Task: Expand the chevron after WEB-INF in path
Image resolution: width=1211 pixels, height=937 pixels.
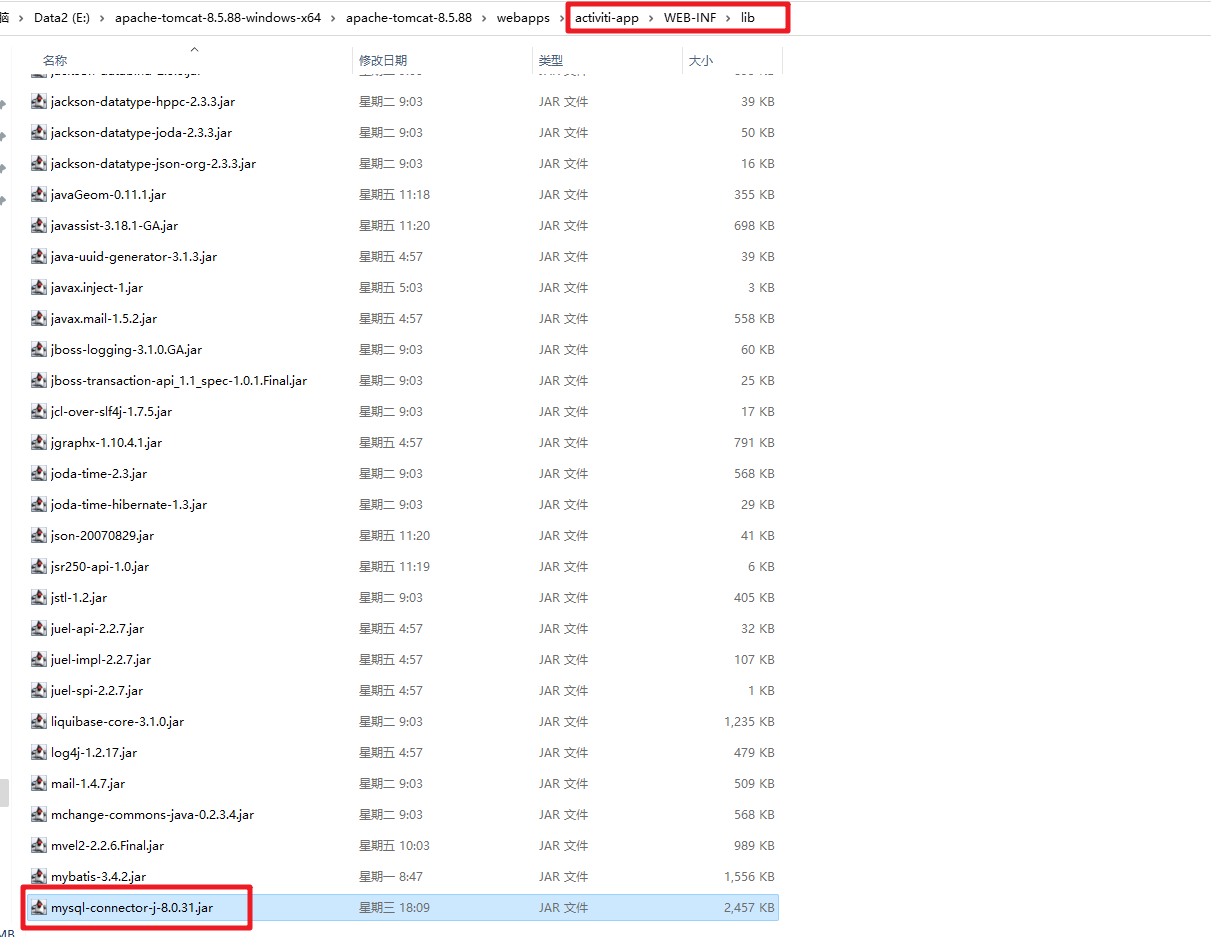Action: click(728, 19)
